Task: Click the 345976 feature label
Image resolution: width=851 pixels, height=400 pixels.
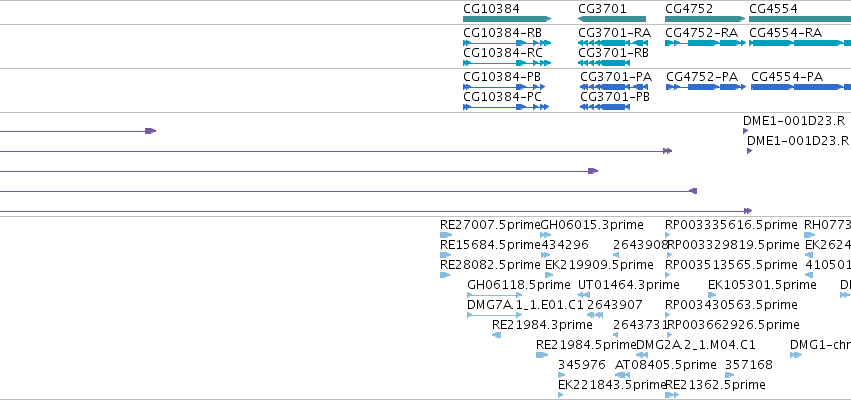Action: pyautogui.click(x=581, y=365)
